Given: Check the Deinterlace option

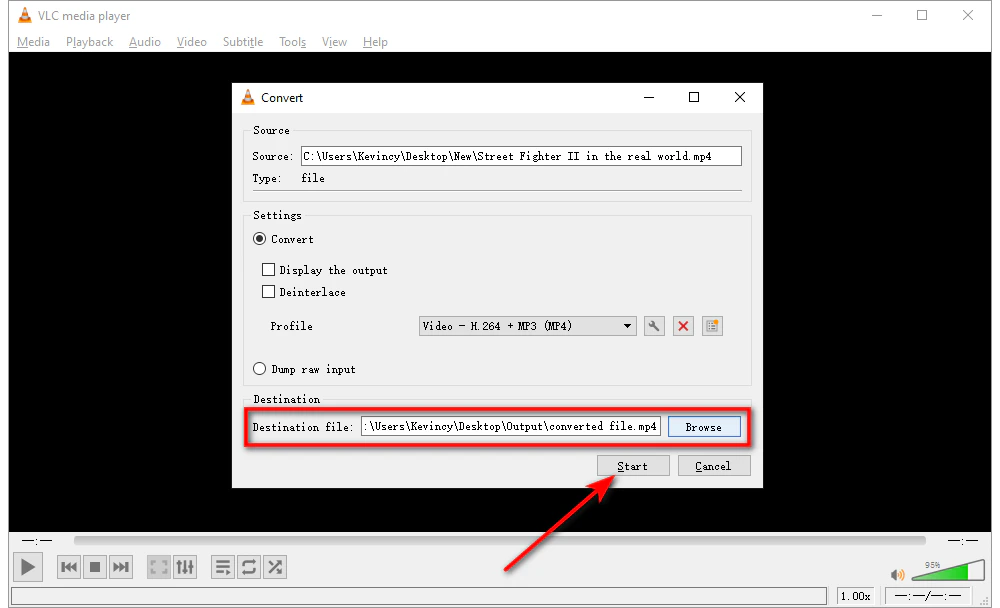Looking at the screenshot, I should click(x=269, y=292).
